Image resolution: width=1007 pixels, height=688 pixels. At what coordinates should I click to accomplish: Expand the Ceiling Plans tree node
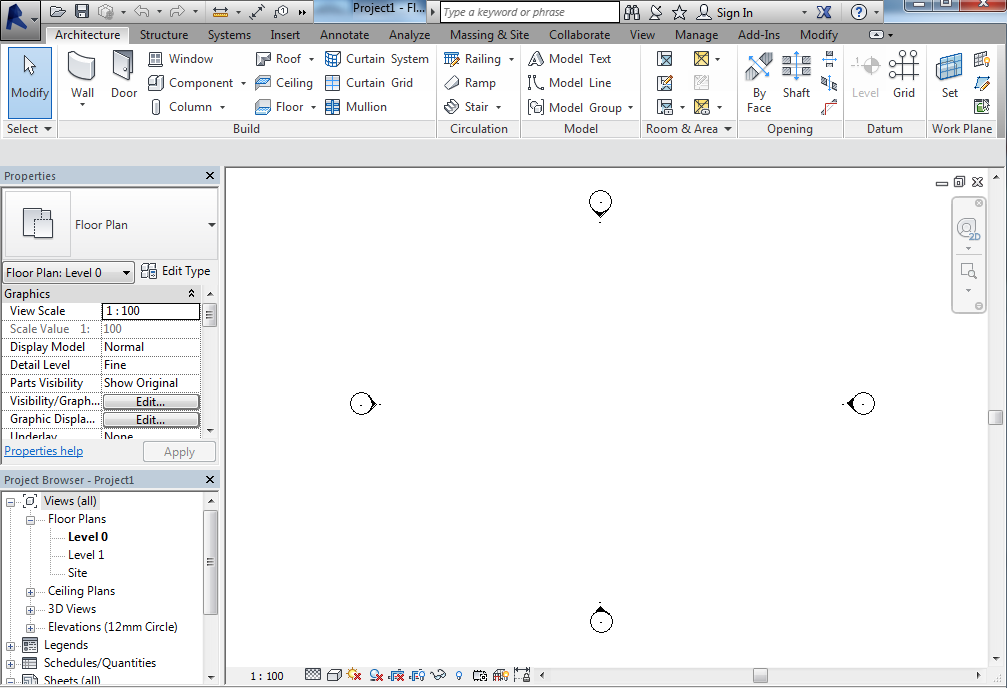point(31,591)
